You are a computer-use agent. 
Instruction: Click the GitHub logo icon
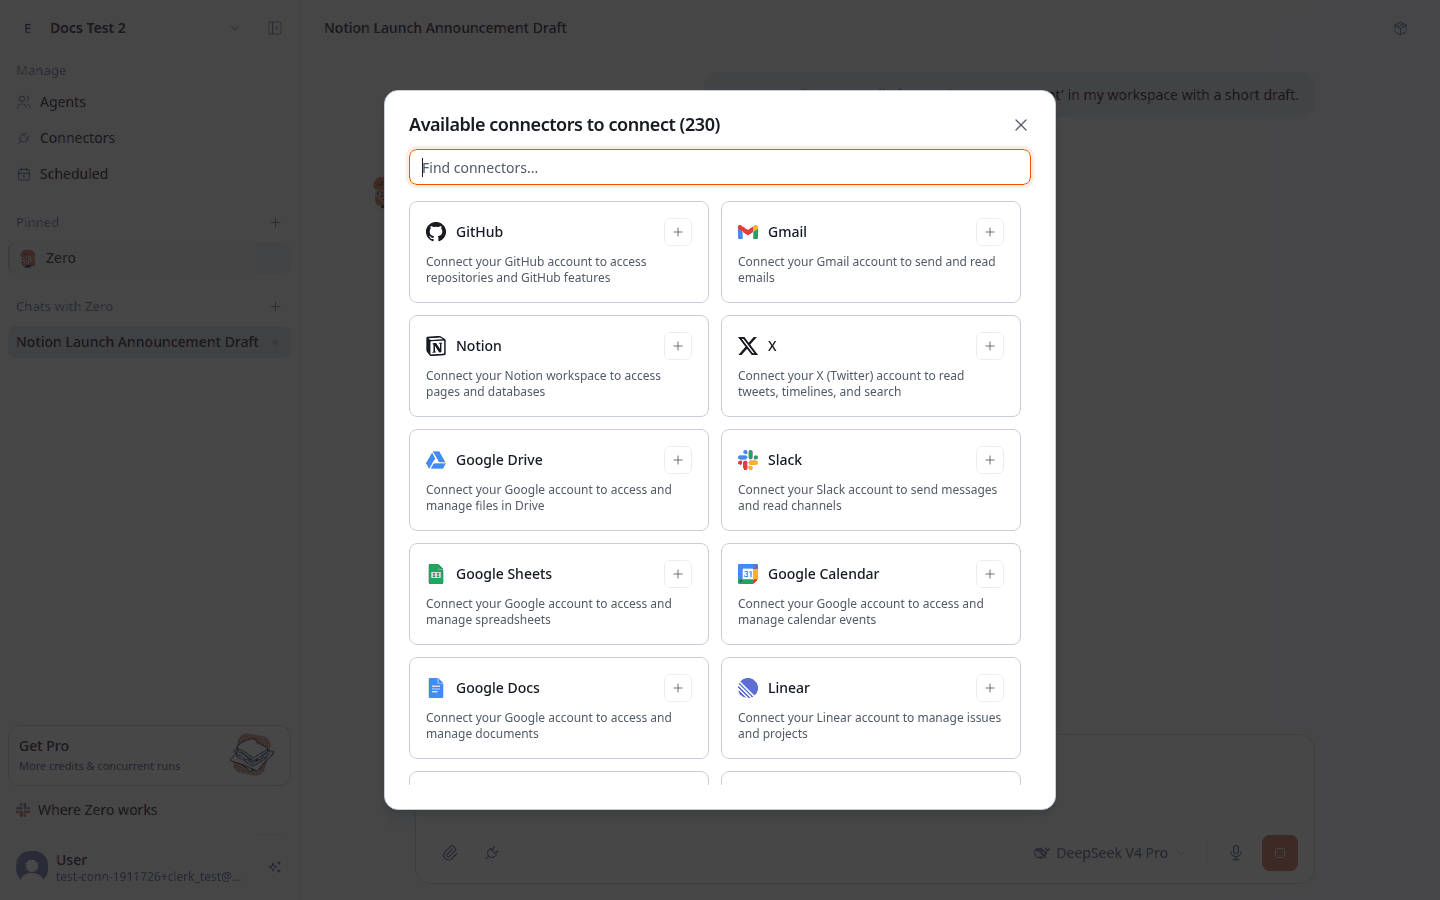pyautogui.click(x=436, y=232)
